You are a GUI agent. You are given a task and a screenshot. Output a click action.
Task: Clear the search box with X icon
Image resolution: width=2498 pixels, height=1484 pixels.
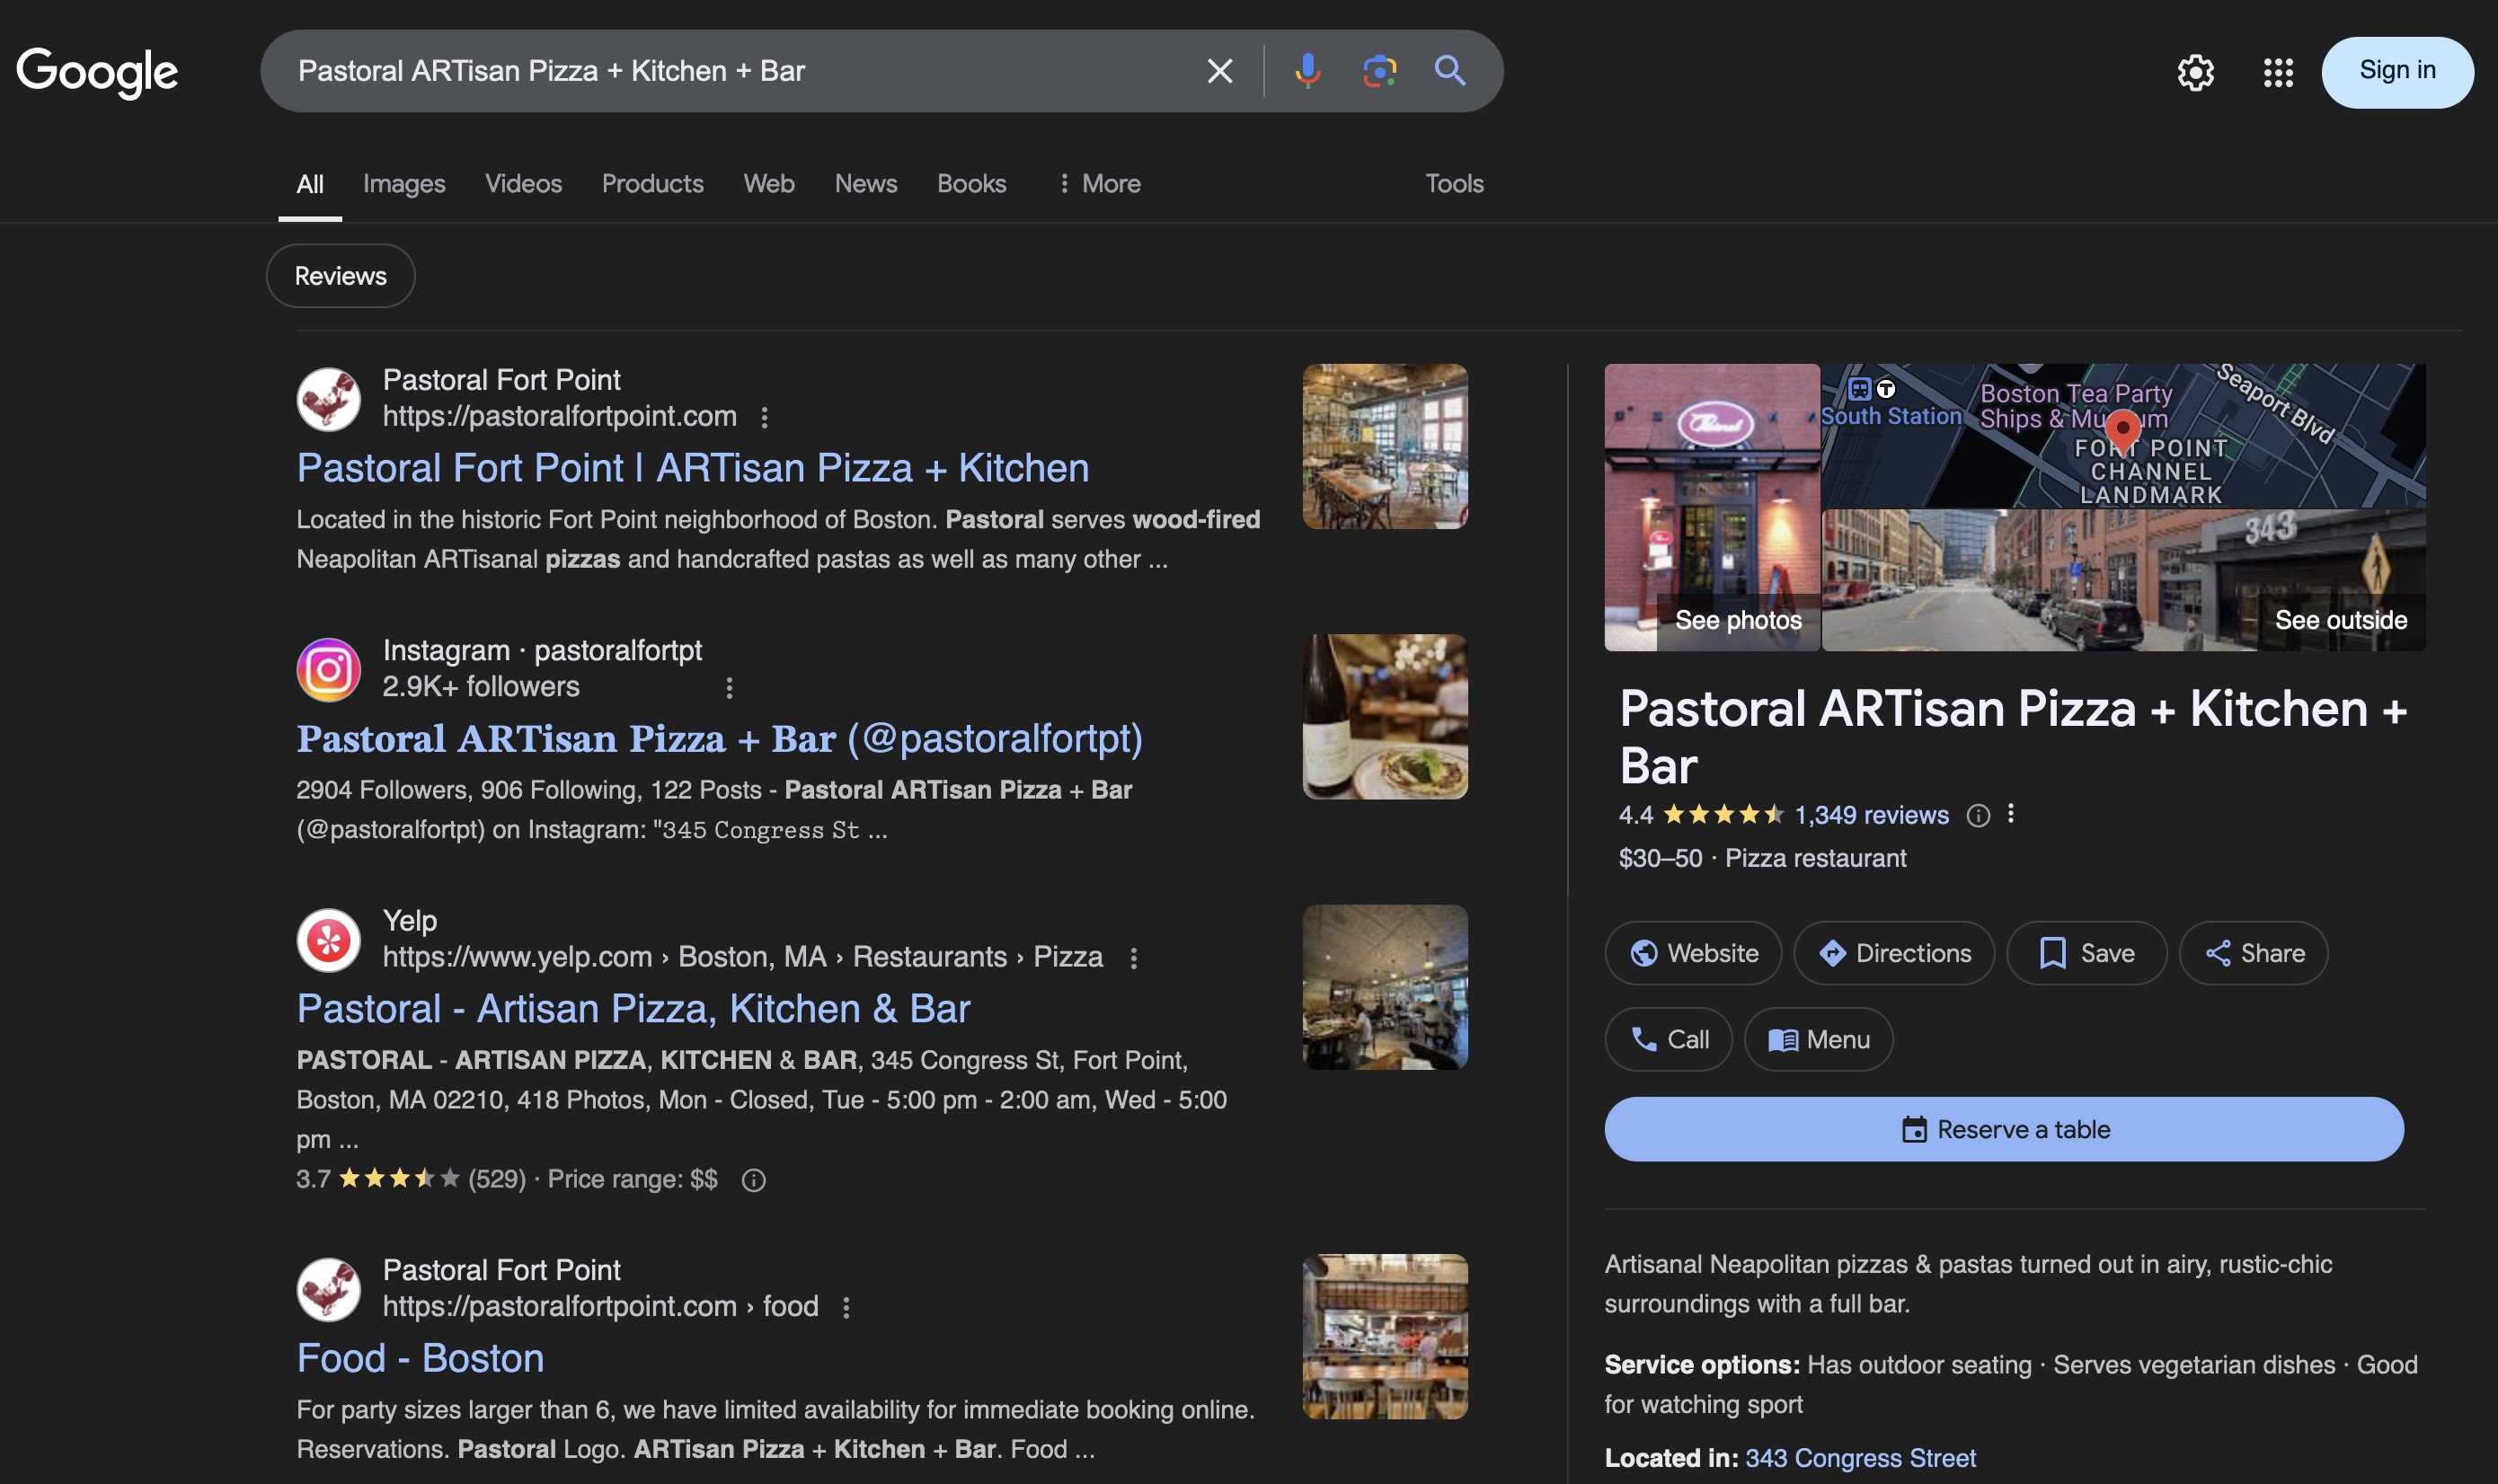coord(1219,71)
